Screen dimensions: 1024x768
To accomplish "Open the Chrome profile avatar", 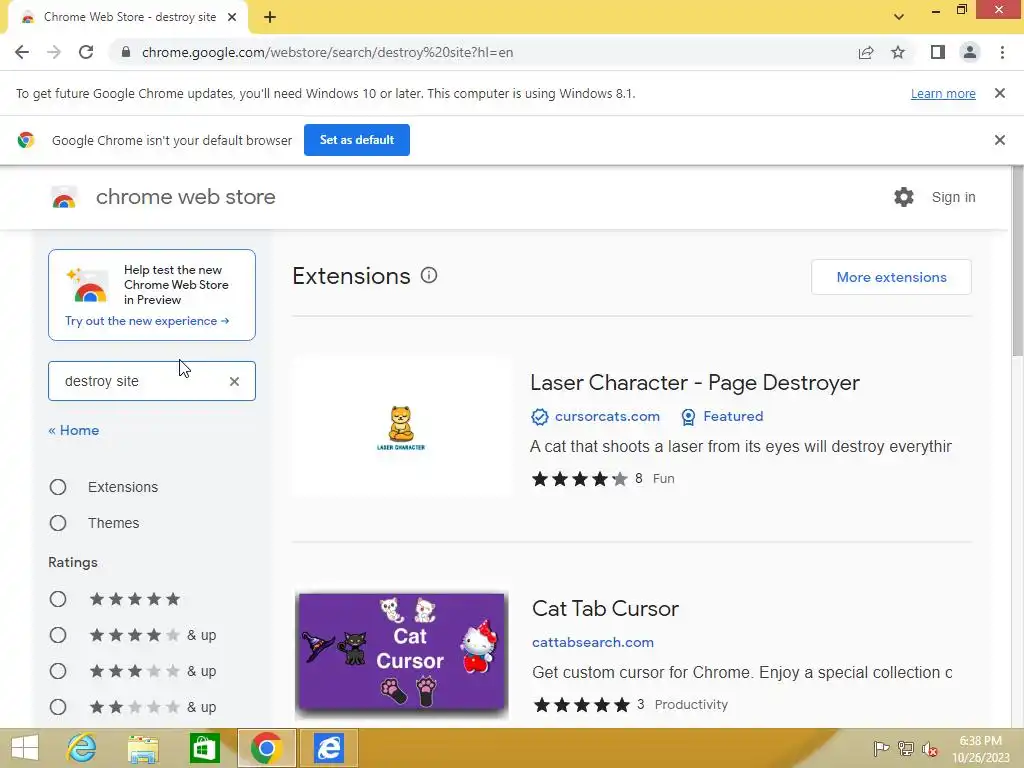I will [x=970, y=52].
